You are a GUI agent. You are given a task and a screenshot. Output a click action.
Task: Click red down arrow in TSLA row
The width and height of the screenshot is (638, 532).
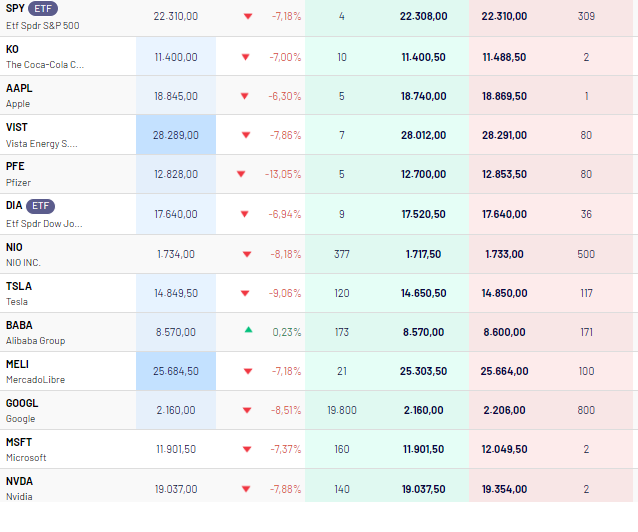245,293
